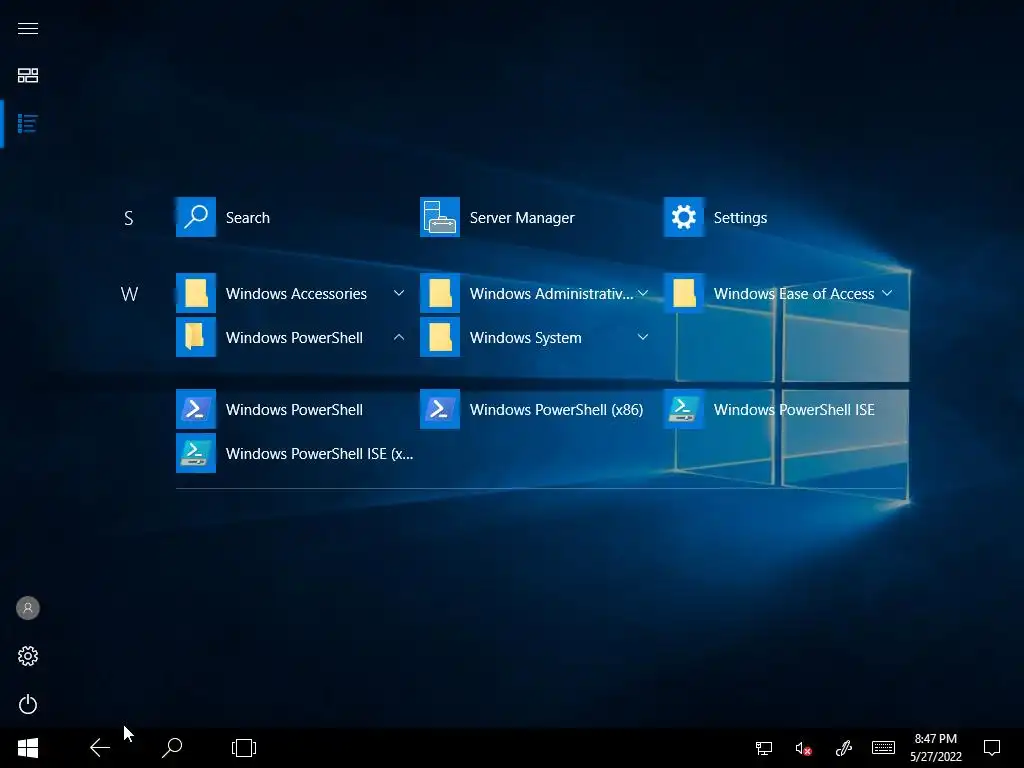Viewport: 1024px width, 768px height.
Task: Open Action Center notifications icon
Action: click(x=992, y=748)
